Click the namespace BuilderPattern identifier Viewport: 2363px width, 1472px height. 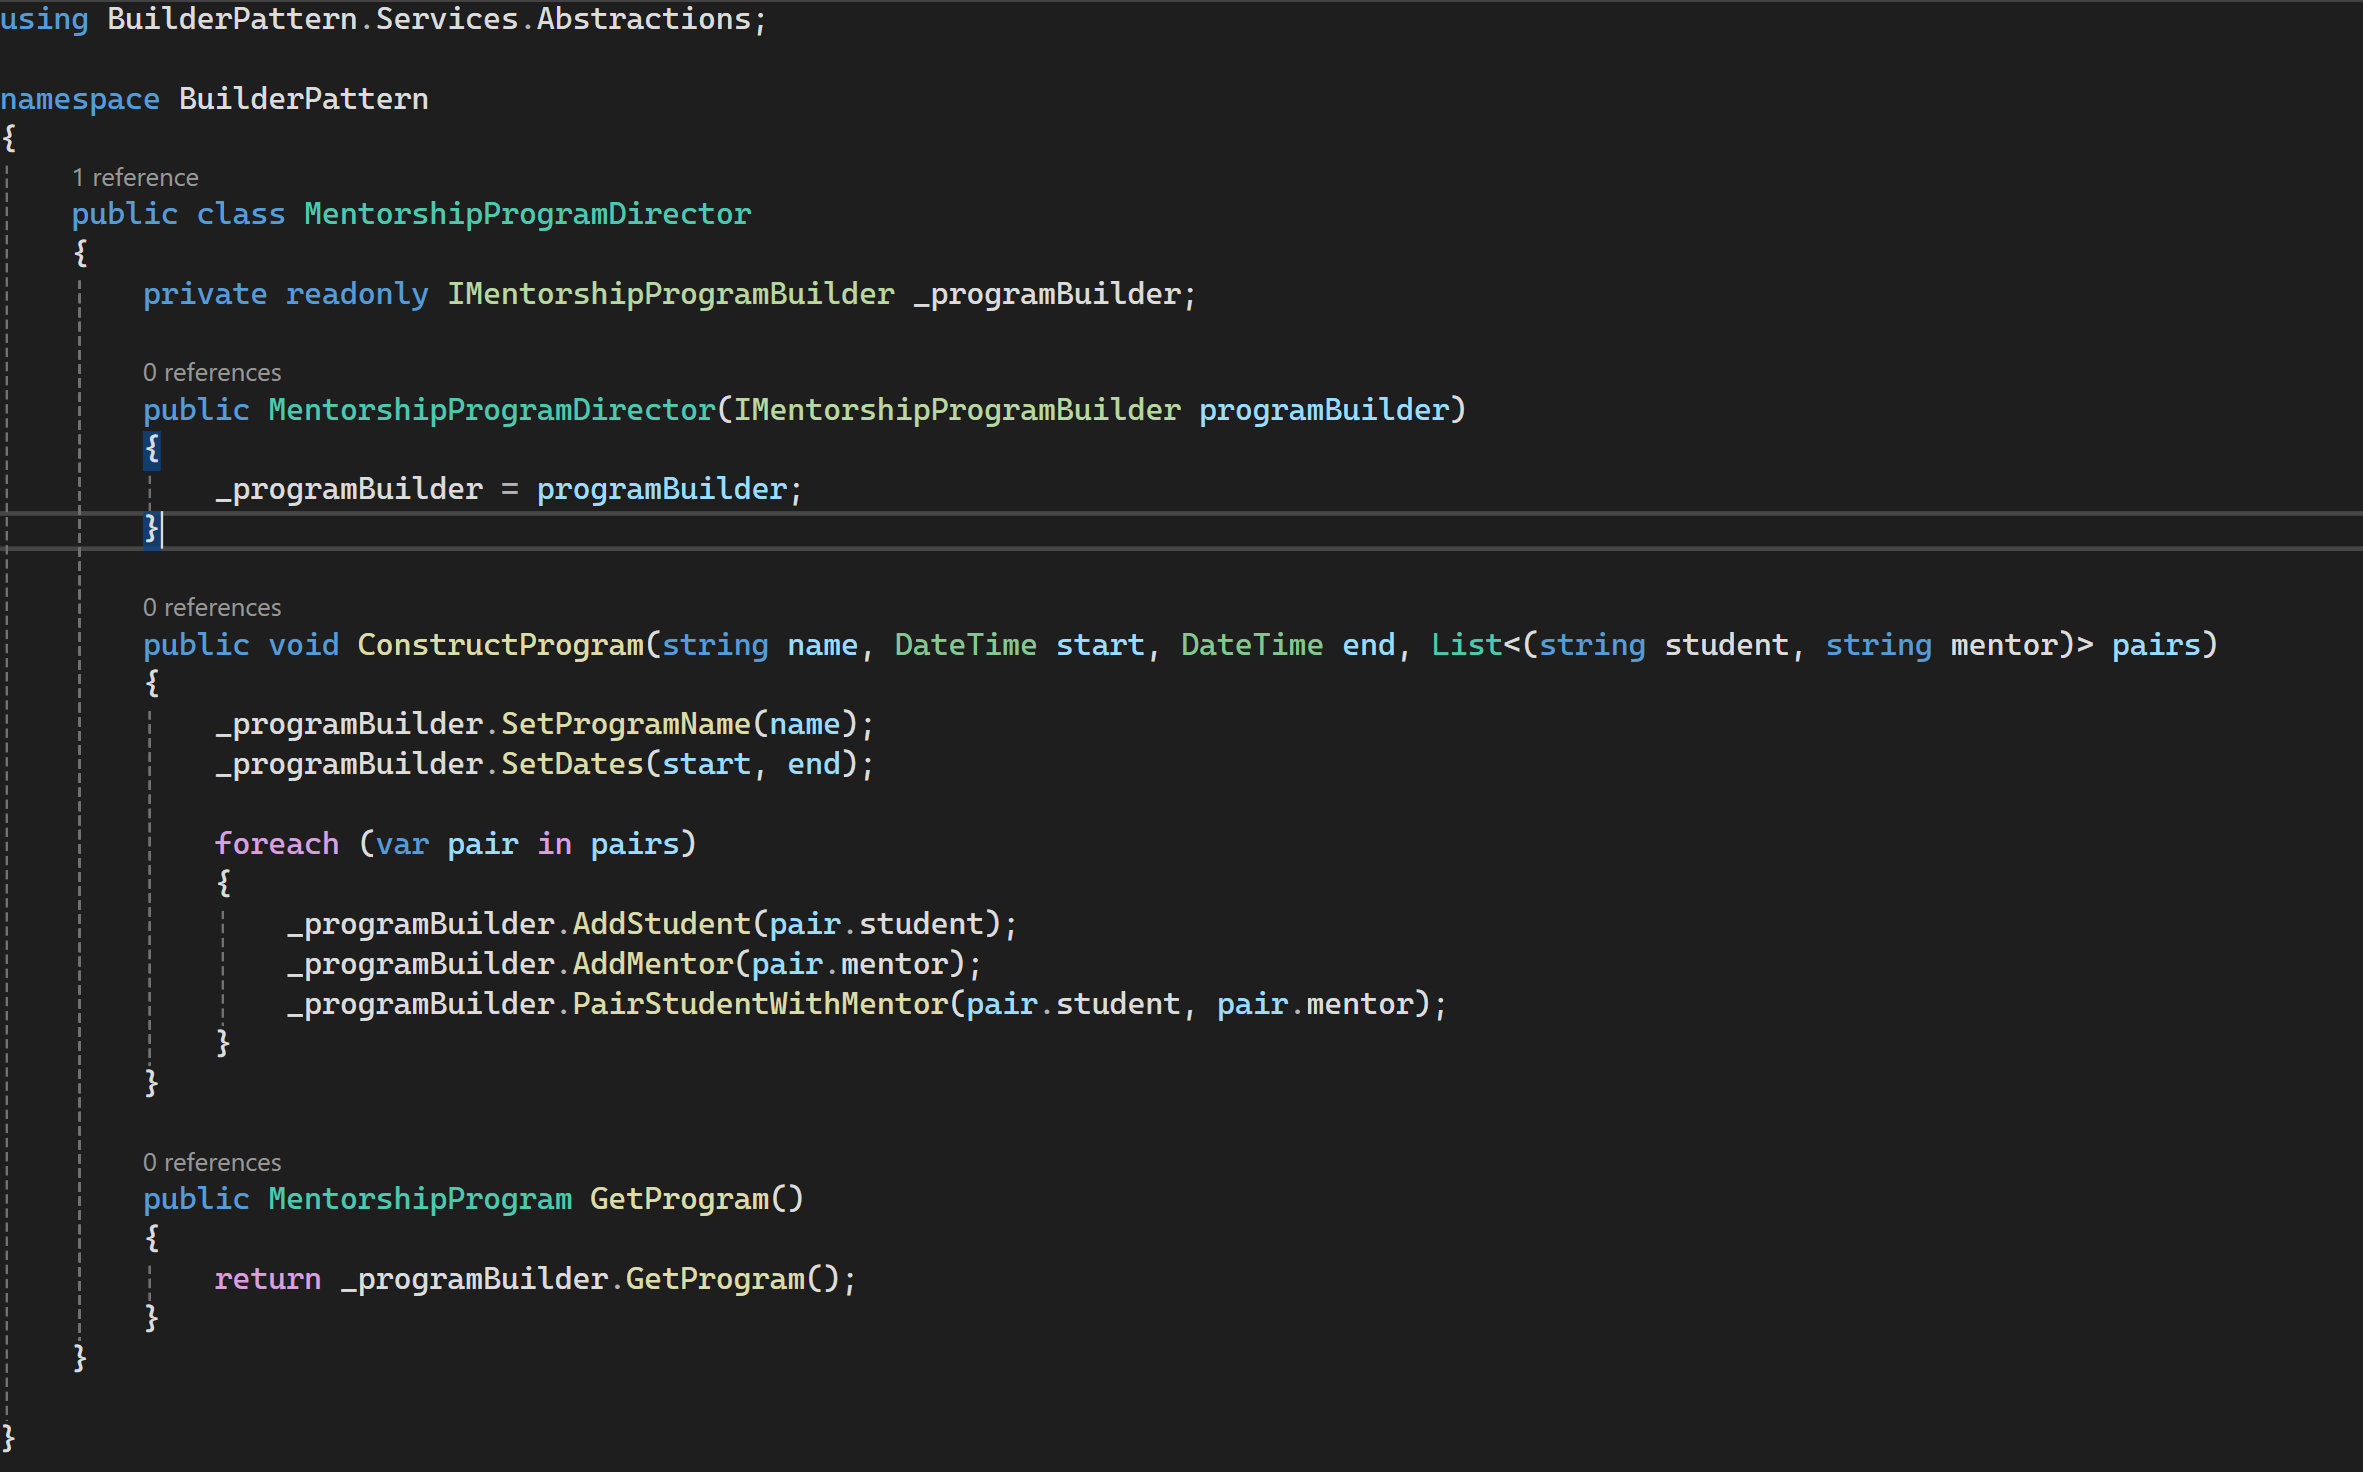pos(303,99)
